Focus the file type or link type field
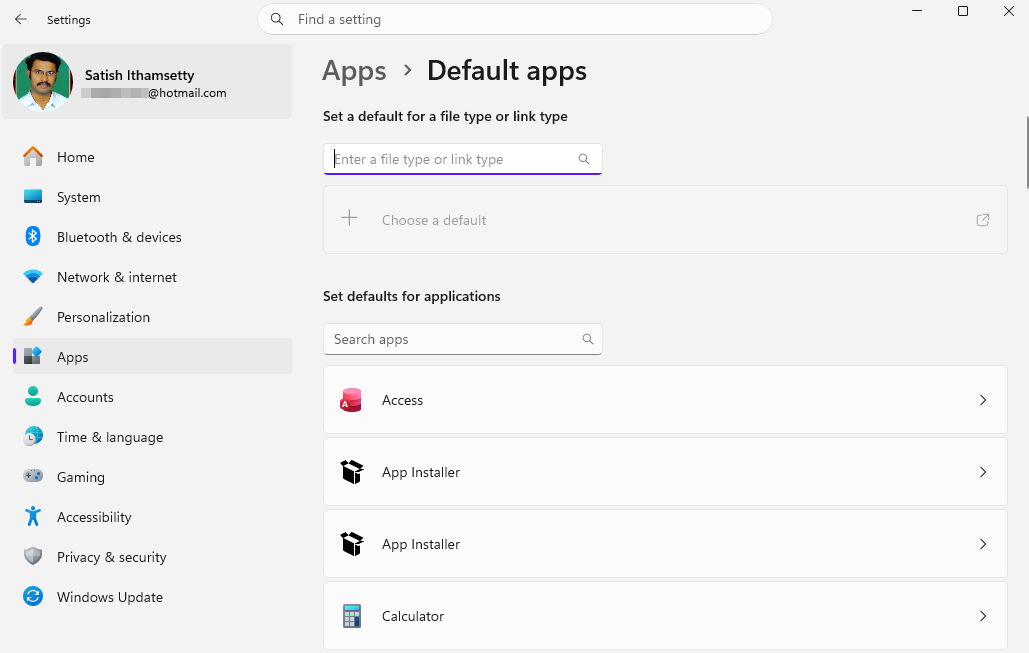1029x653 pixels. 463,159
